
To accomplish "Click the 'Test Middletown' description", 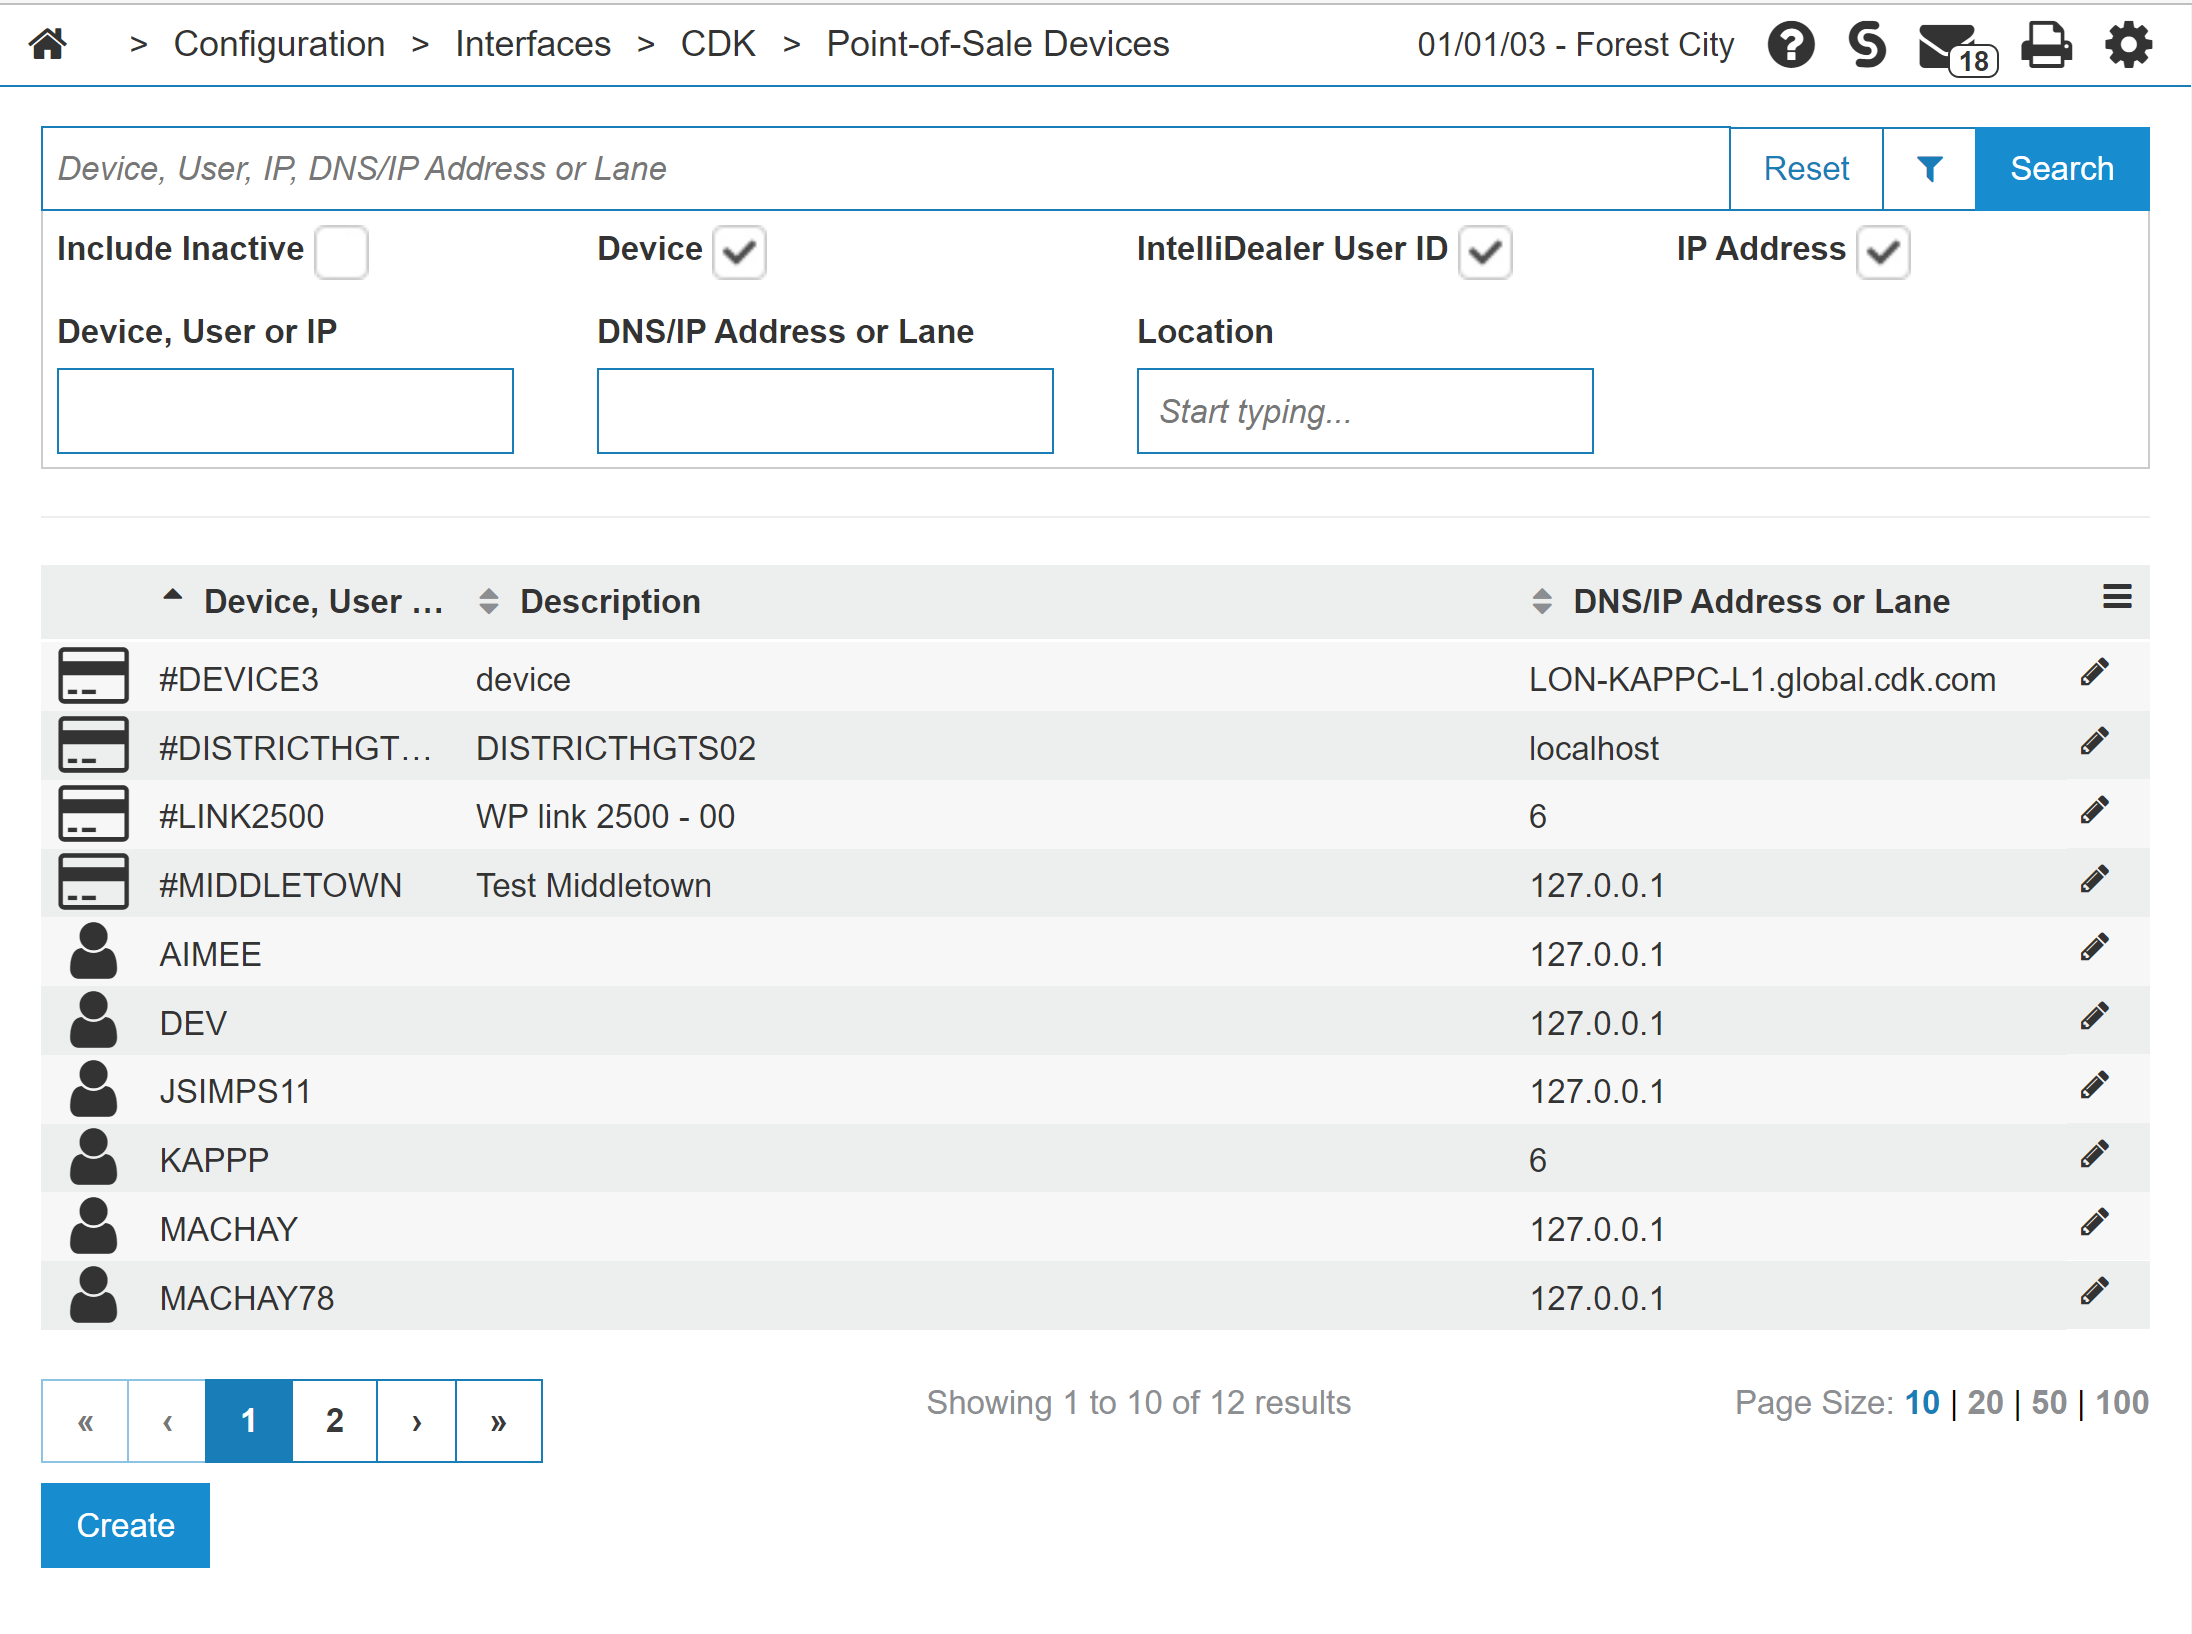I will point(593,885).
